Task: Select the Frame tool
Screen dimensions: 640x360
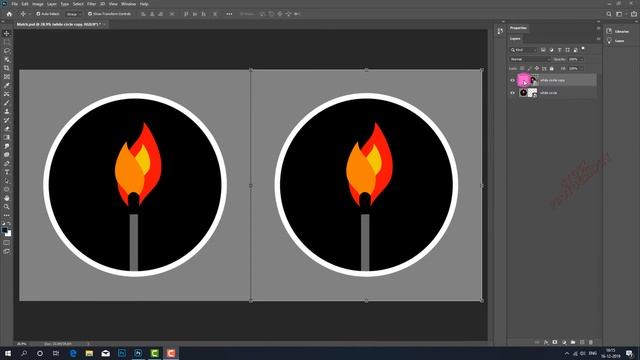Action: pyautogui.click(x=7, y=77)
